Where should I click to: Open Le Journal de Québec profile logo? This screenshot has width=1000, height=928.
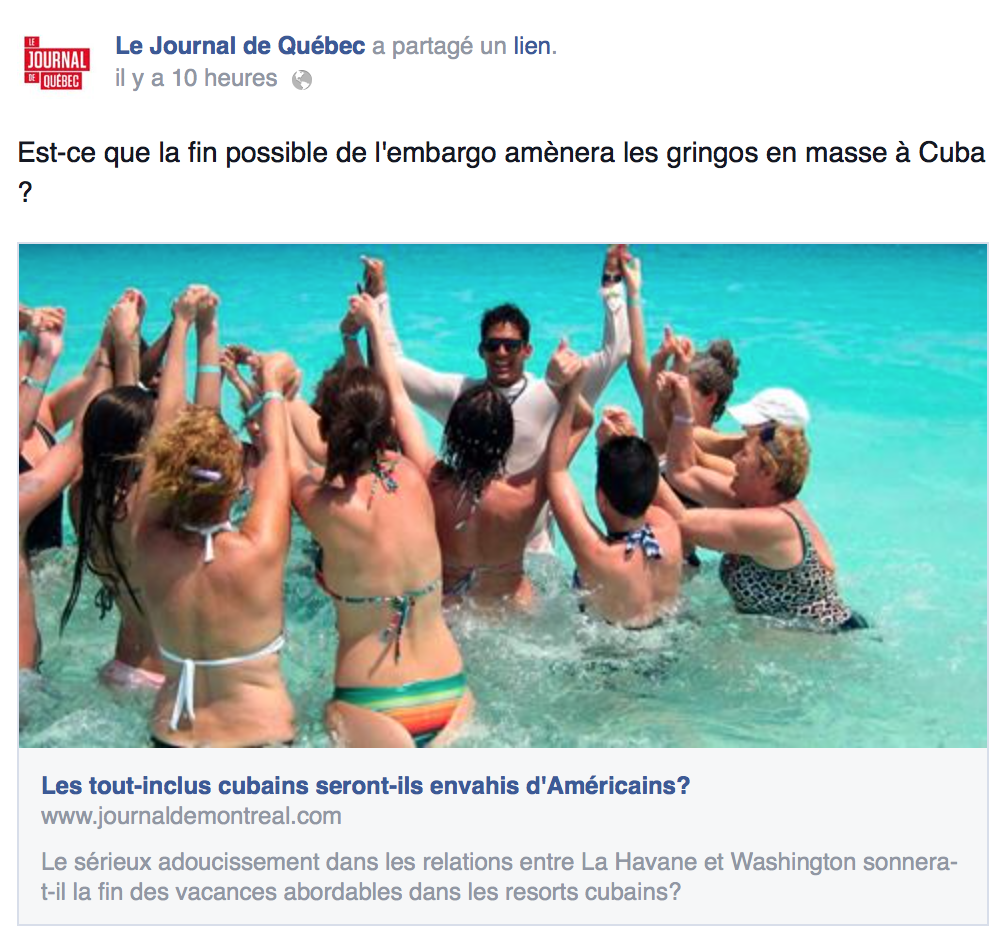pos(57,63)
